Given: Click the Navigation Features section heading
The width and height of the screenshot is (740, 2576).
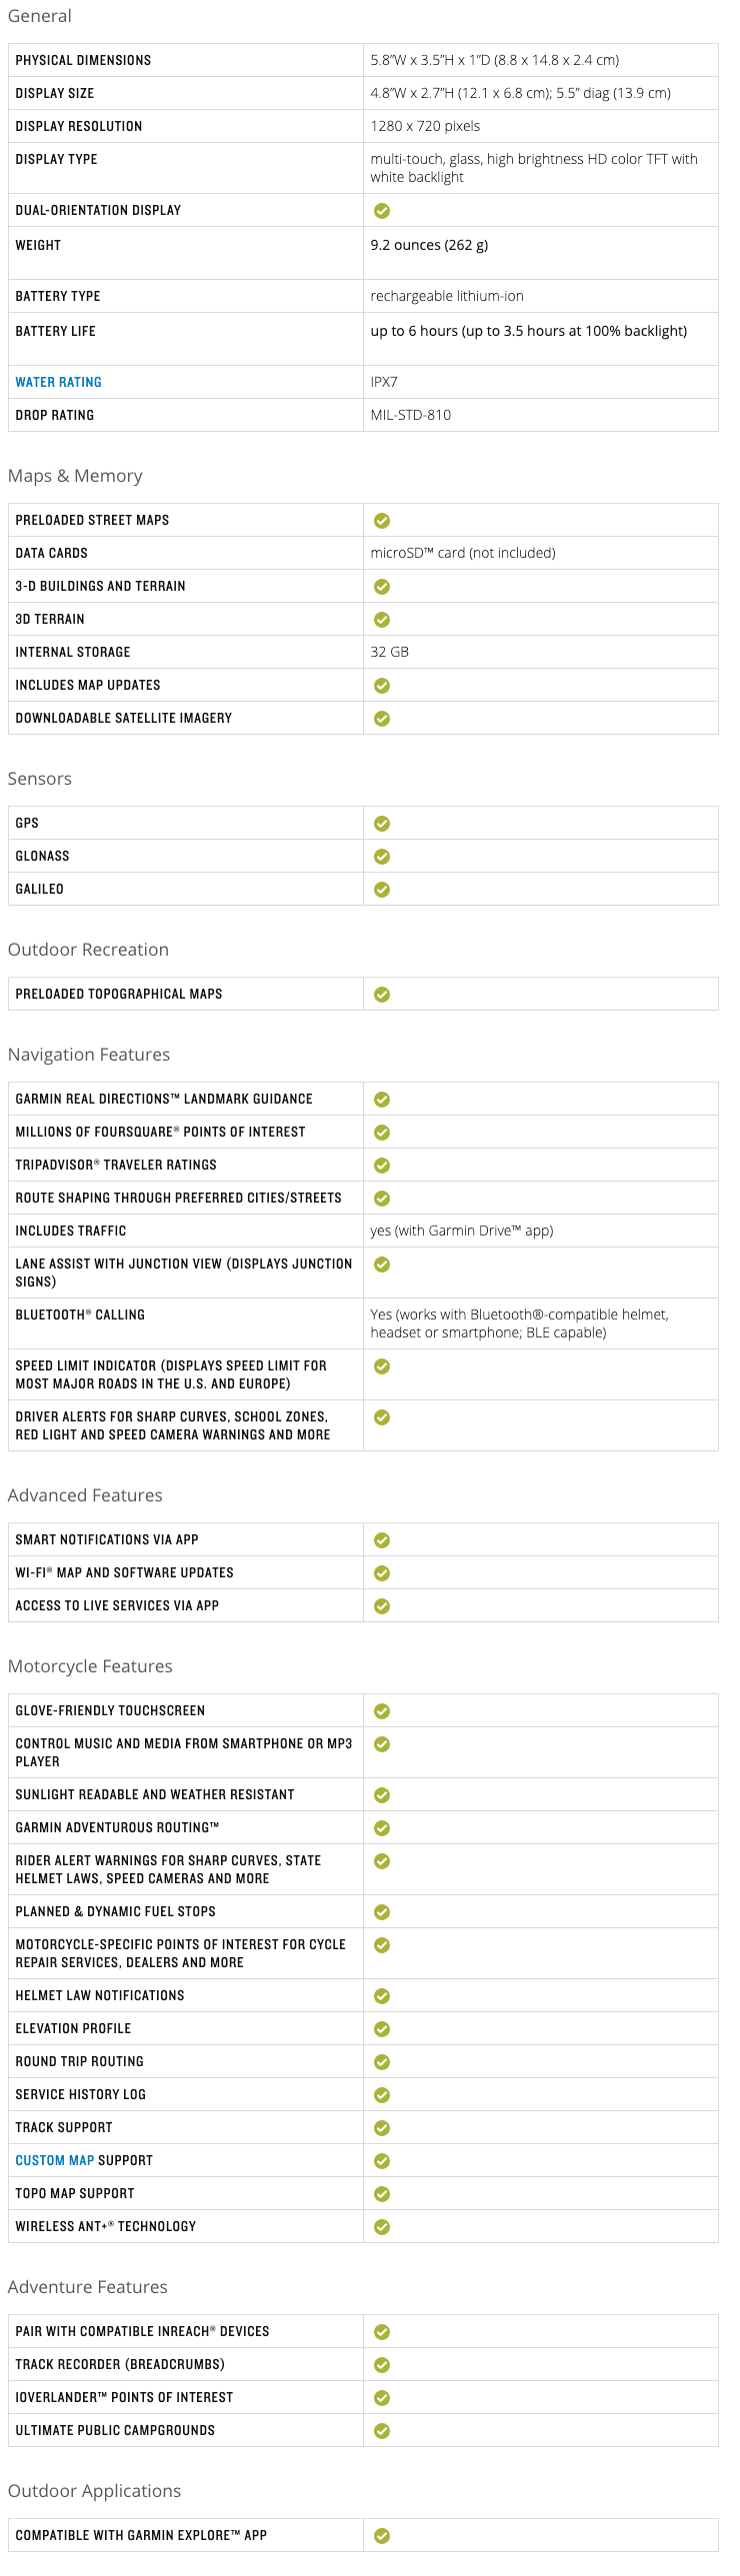Looking at the screenshot, I should (x=89, y=1054).
